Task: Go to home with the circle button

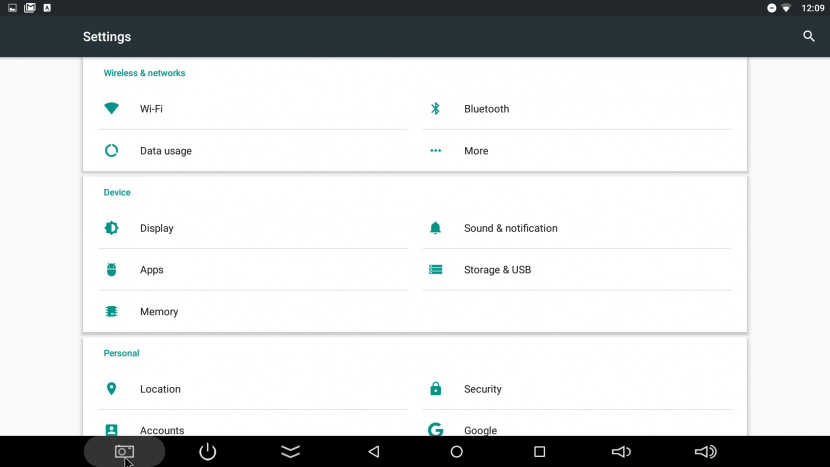Action: click(x=456, y=452)
